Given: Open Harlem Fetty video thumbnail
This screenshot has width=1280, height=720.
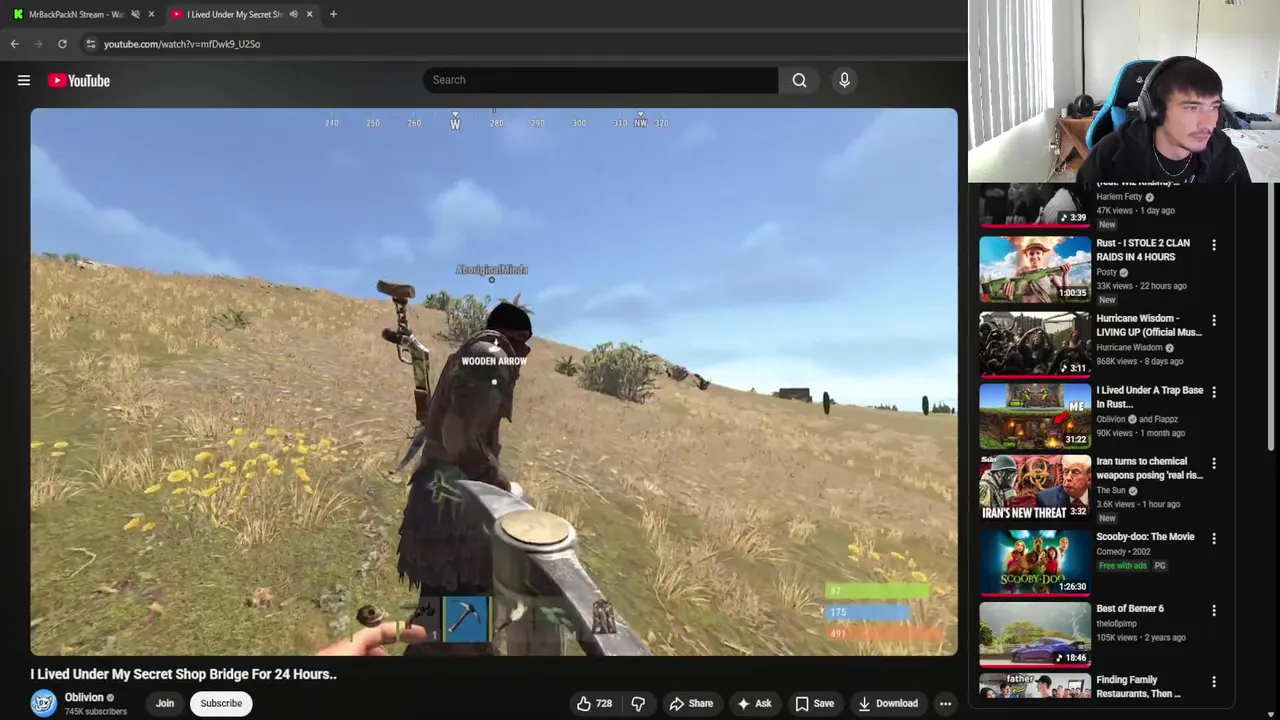Looking at the screenshot, I should click(x=1035, y=205).
